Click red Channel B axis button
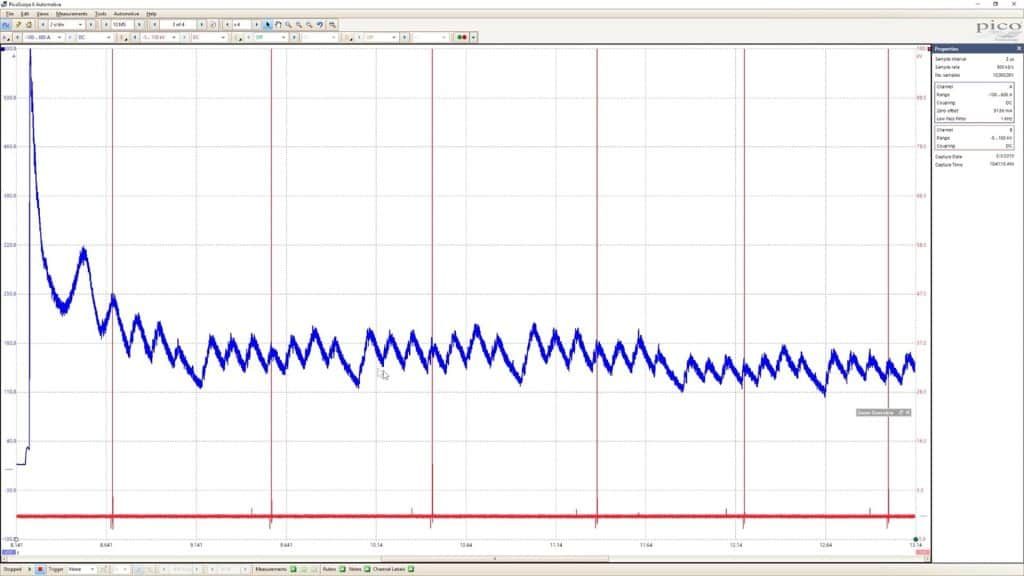The height and width of the screenshot is (576, 1024). click(x=922, y=552)
